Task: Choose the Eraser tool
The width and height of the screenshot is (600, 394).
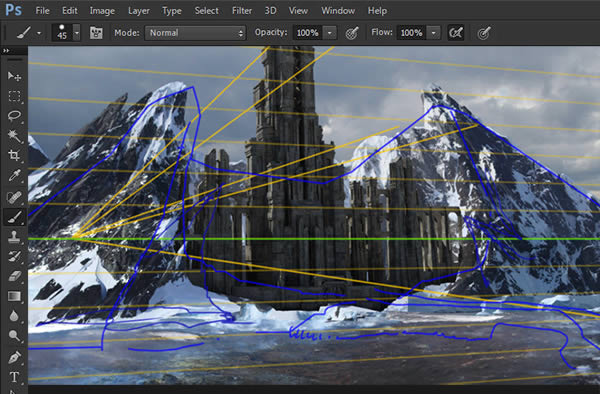Action: [14, 276]
